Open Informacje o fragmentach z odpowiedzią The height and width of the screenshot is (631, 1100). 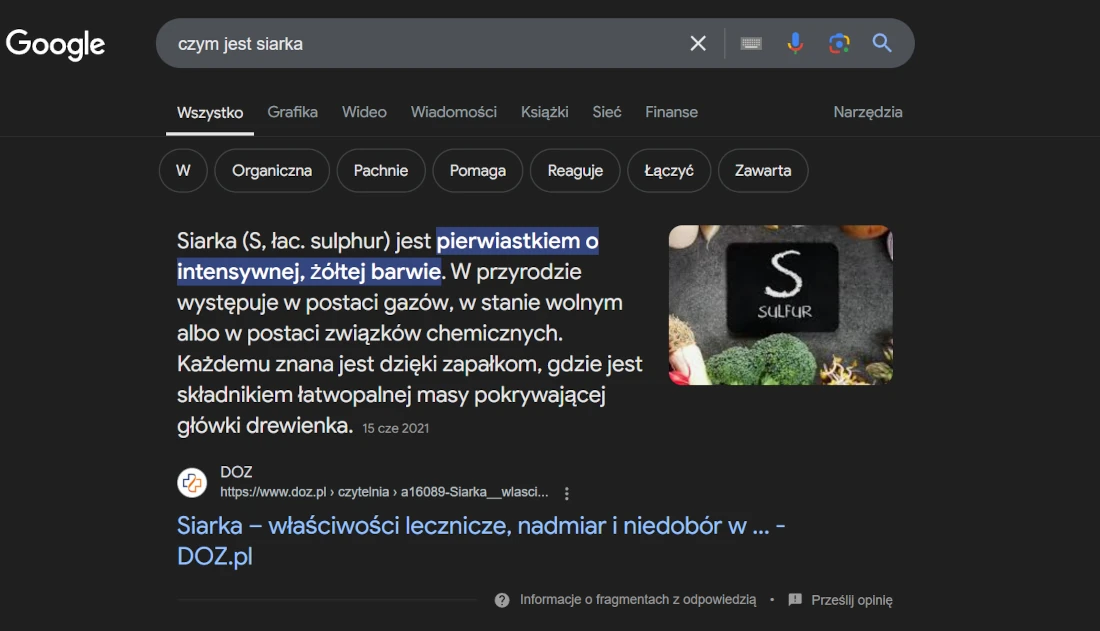tap(638, 600)
